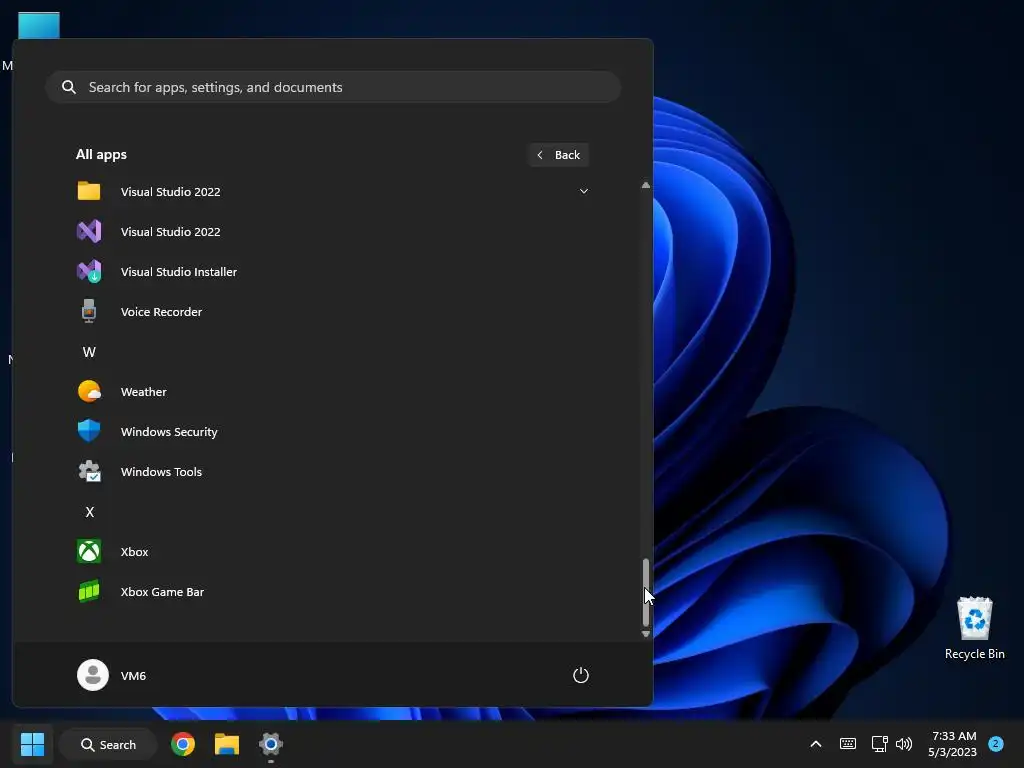Image resolution: width=1024 pixels, height=768 pixels.
Task: Click the taskbar Search box
Action: coord(108,744)
